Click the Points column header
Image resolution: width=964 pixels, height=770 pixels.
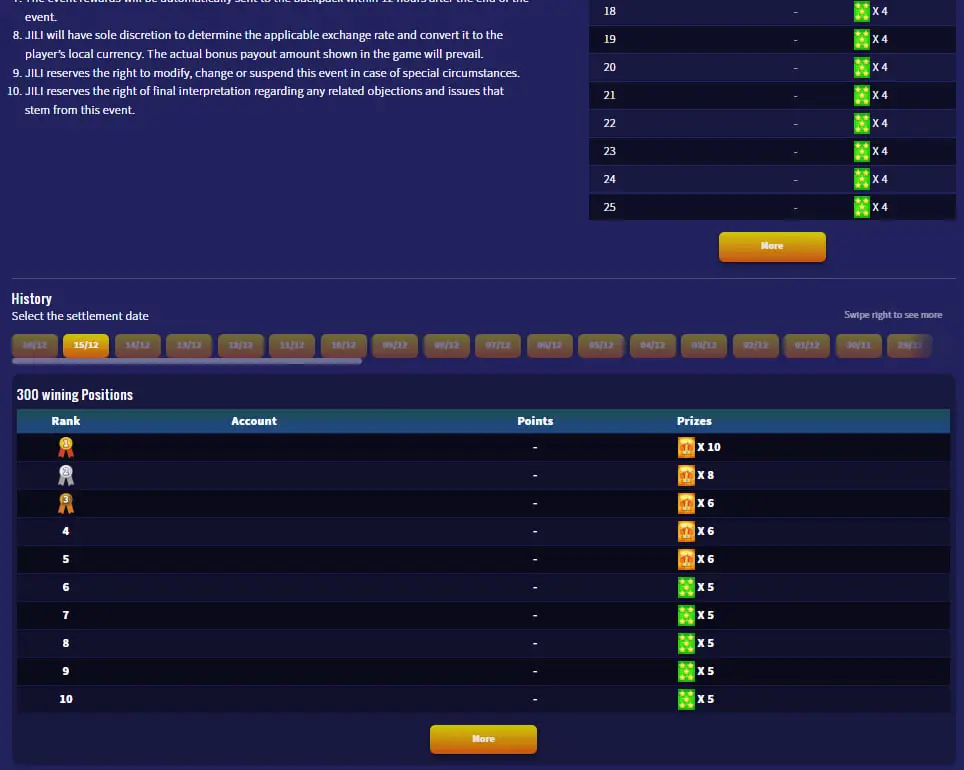[535, 421]
